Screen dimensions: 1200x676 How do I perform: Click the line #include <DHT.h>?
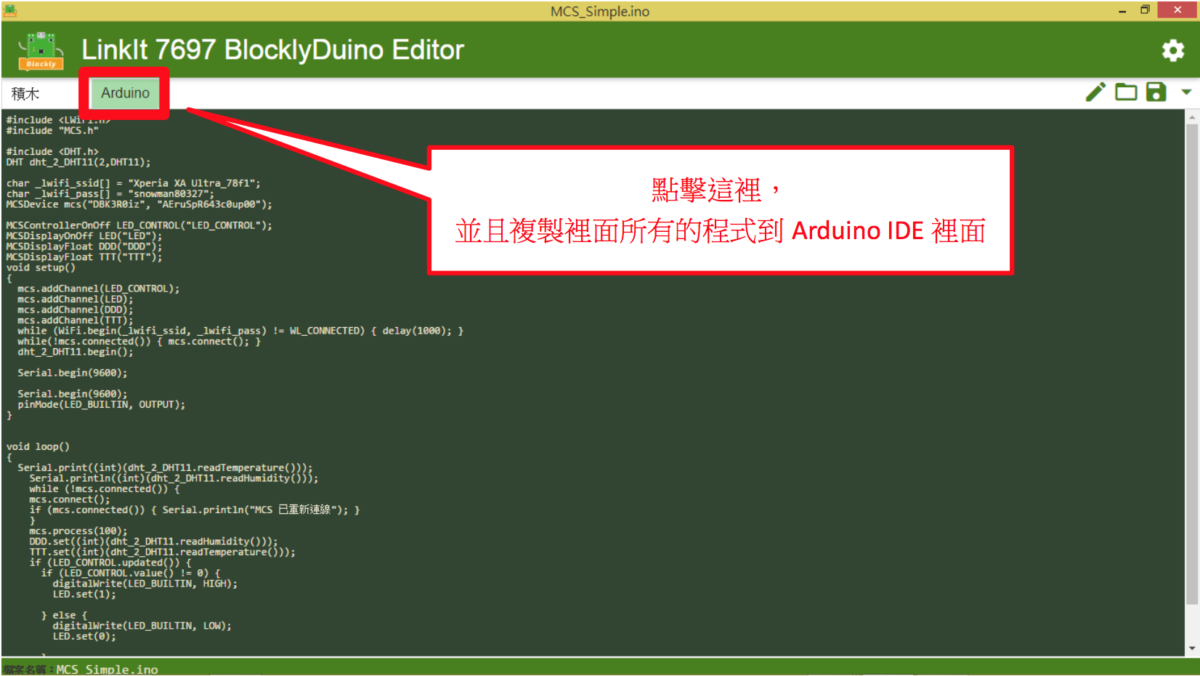click(x=52, y=151)
